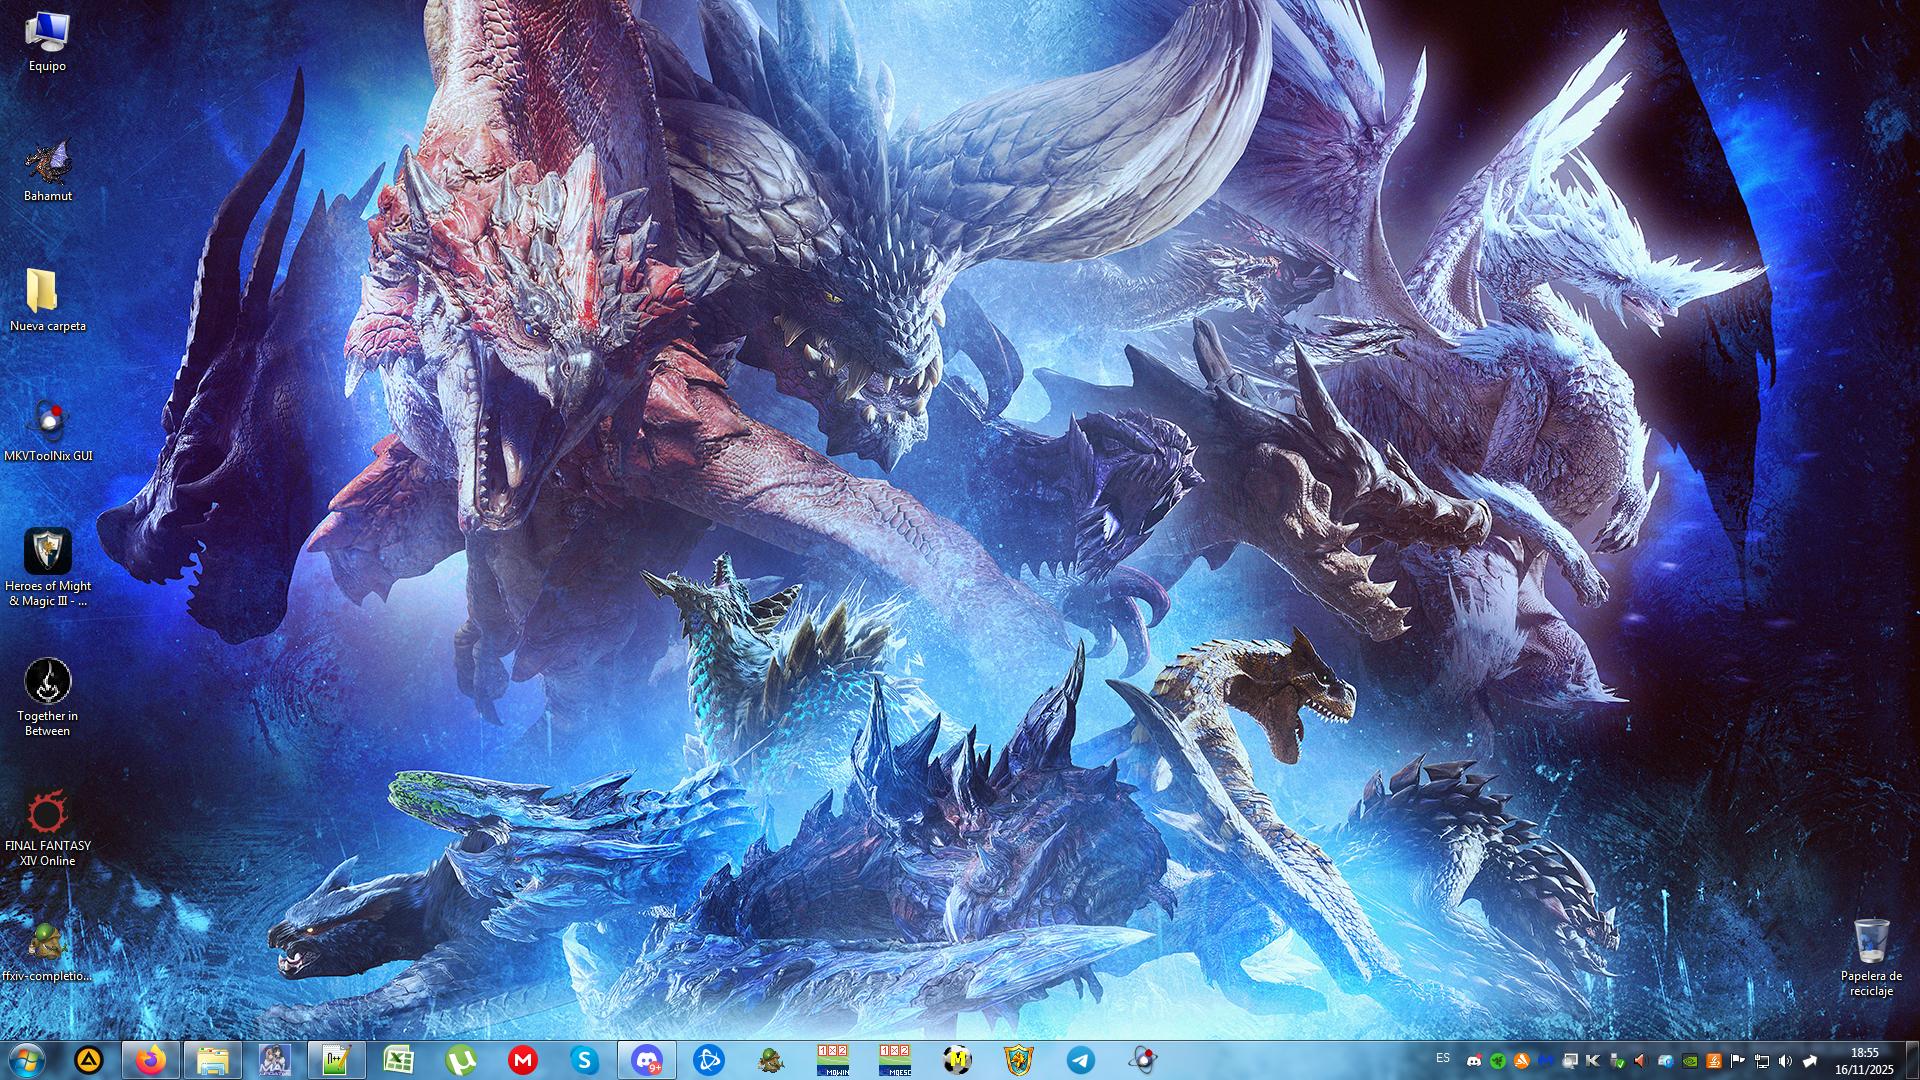The width and height of the screenshot is (1920, 1080).
Task: Open the MEGA taskbar icon
Action: [522, 1059]
